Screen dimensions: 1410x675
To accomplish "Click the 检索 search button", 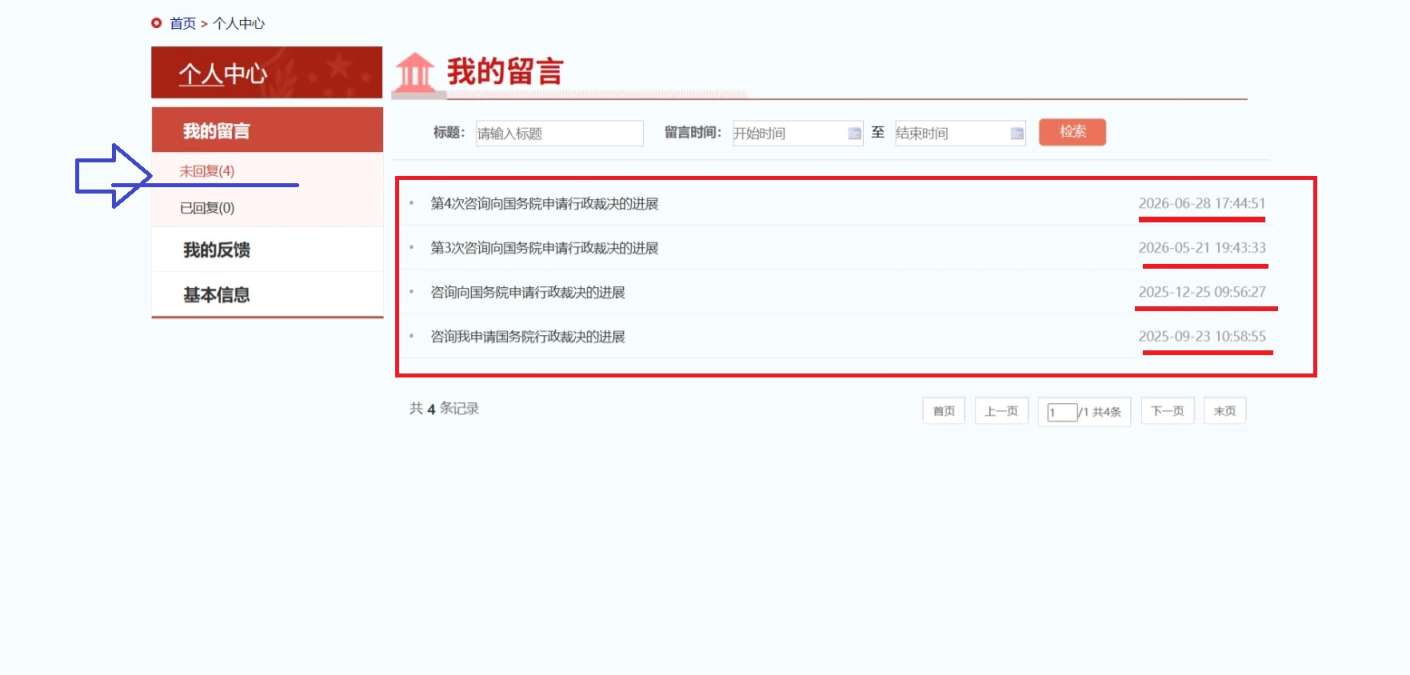I will (x=1072, y=132).
